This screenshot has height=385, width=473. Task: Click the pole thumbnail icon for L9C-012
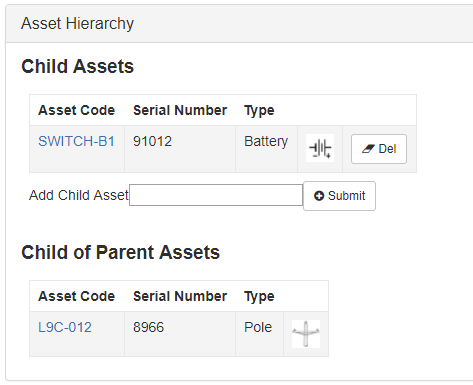[x=306, y=334]
